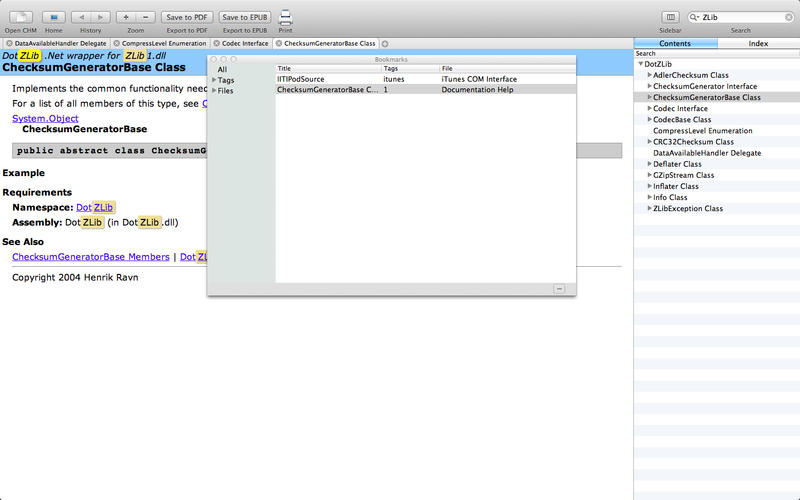This screenshot has height=500, width=800.
Task: Navigate back in History
Action: tap(81, 17)
